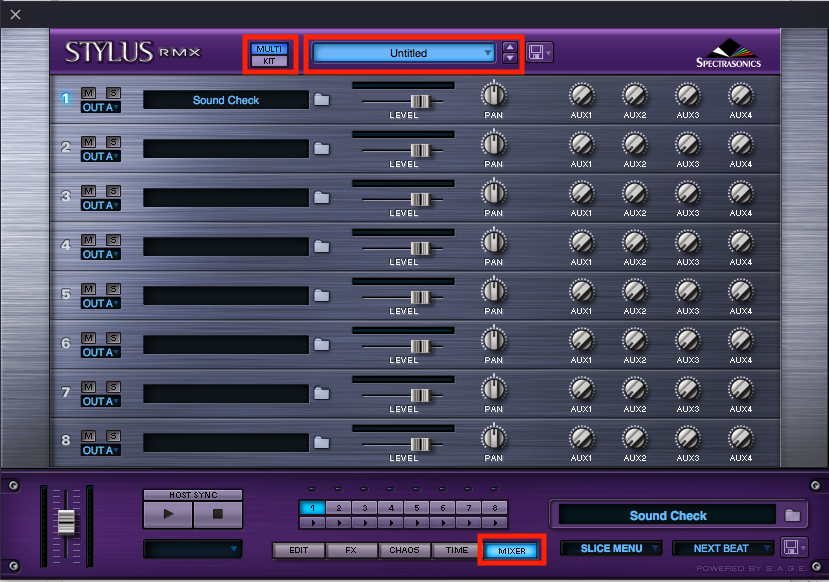The width and height of the screenshot is (829, 582).
Task: Step multi preset up with arrow
Action: pos(510,47)
